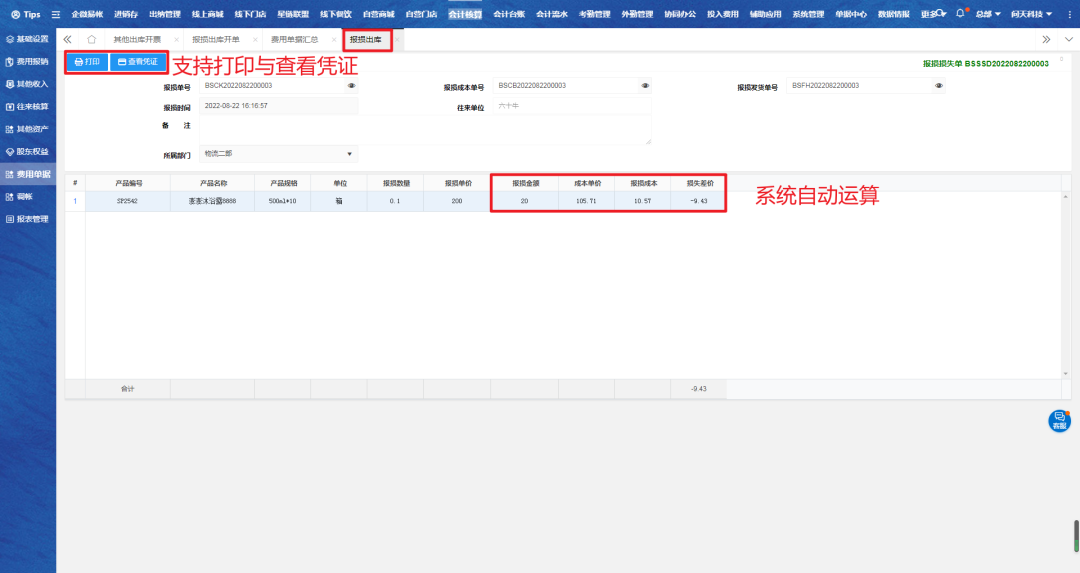Click the 打印 print button

[87, 62]
